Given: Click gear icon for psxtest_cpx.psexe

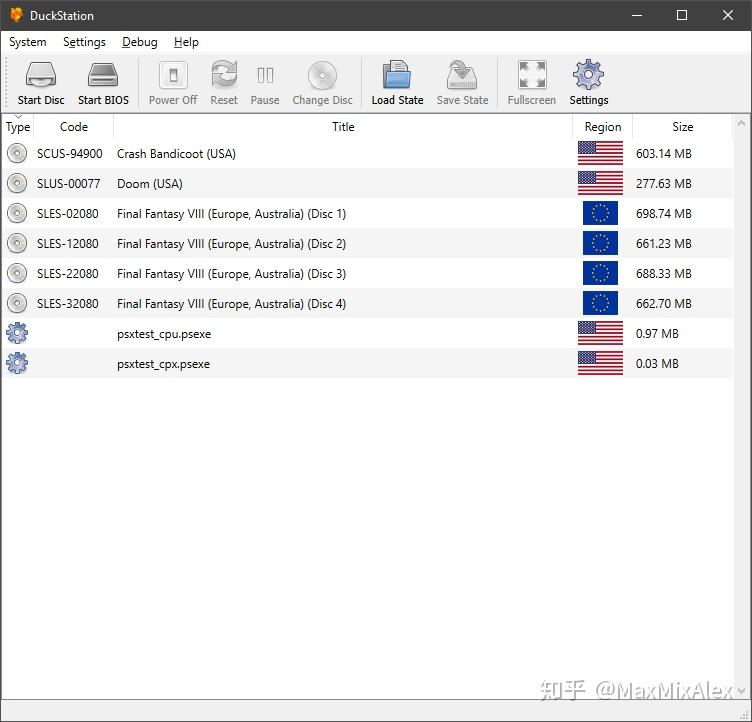Looking at the screenshot, I should [x=17, y=363].
